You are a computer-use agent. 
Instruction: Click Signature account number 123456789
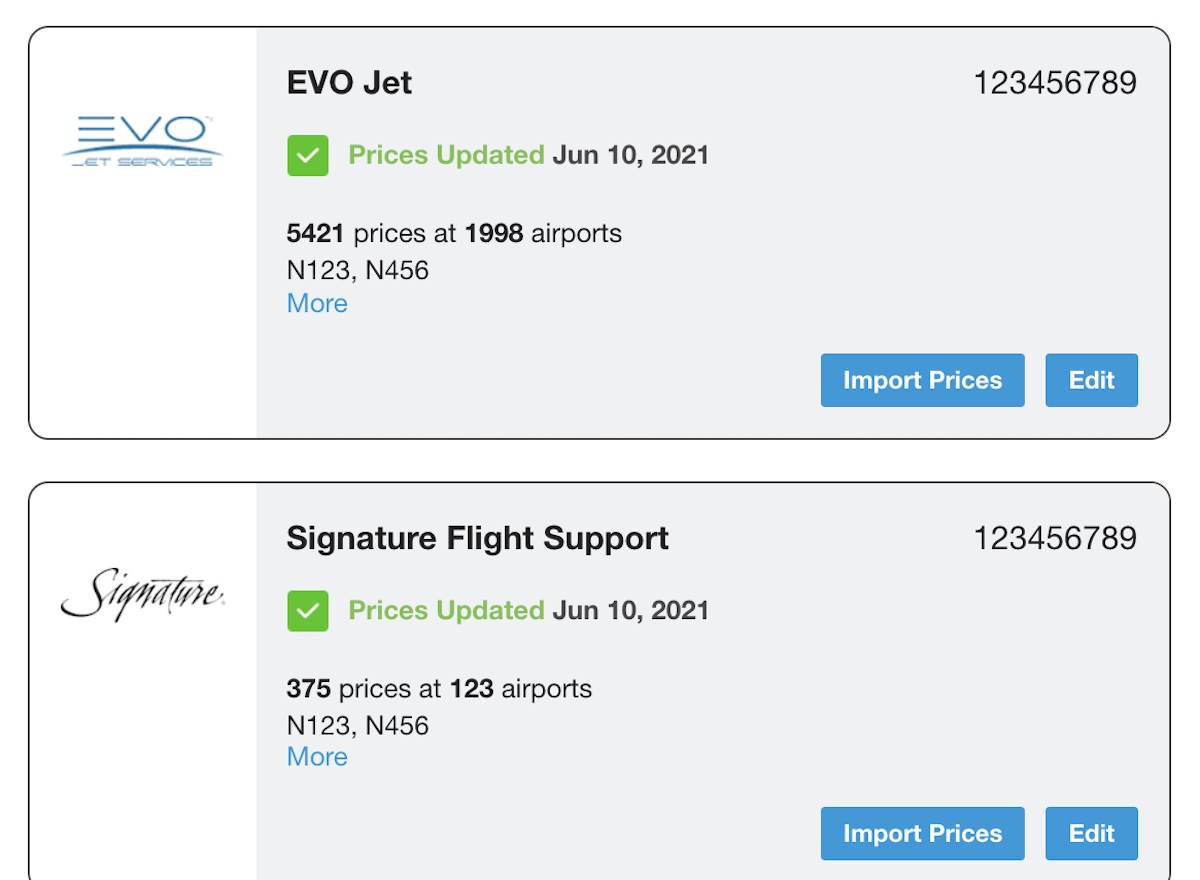(1055, 538)
